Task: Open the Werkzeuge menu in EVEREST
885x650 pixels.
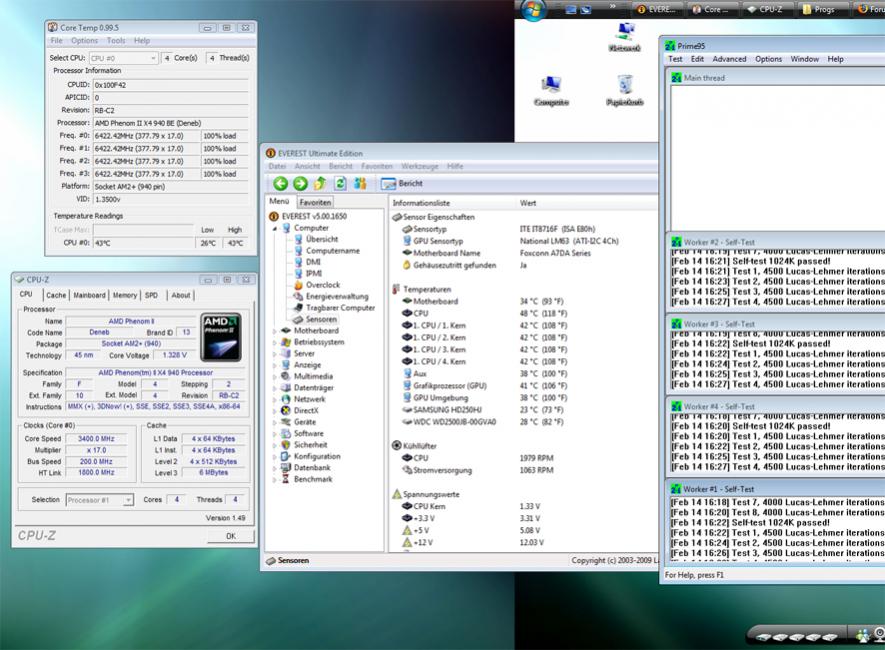Action: tap(420, 166)
